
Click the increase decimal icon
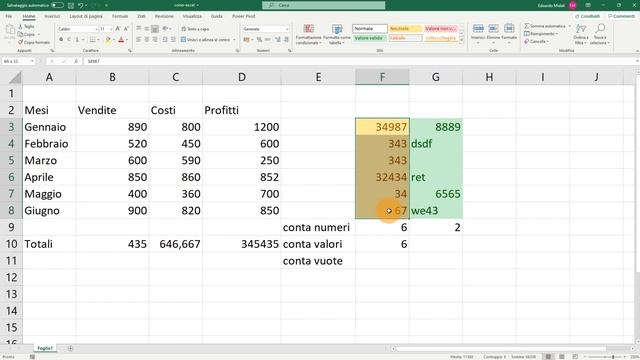(x=277, y=40)
